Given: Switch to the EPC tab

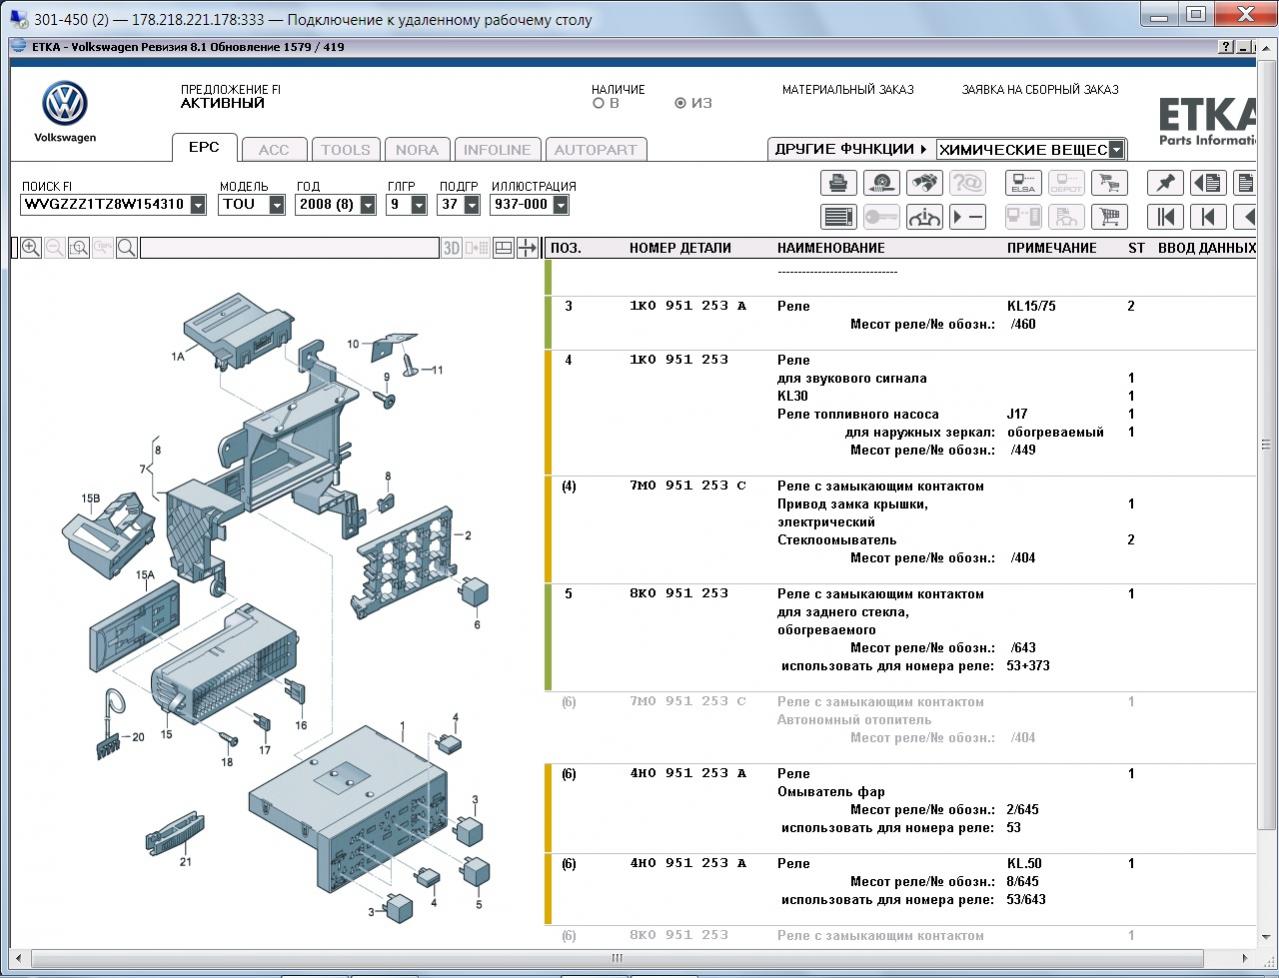Looking at the screenshot, I should click(x=204, y=148).
